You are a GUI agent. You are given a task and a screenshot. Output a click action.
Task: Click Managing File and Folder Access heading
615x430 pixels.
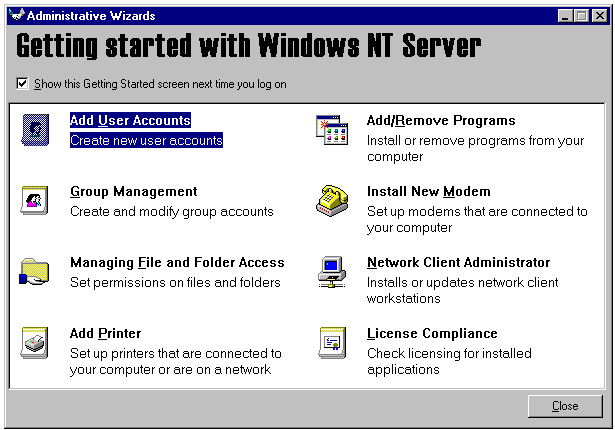pos(177,263)
